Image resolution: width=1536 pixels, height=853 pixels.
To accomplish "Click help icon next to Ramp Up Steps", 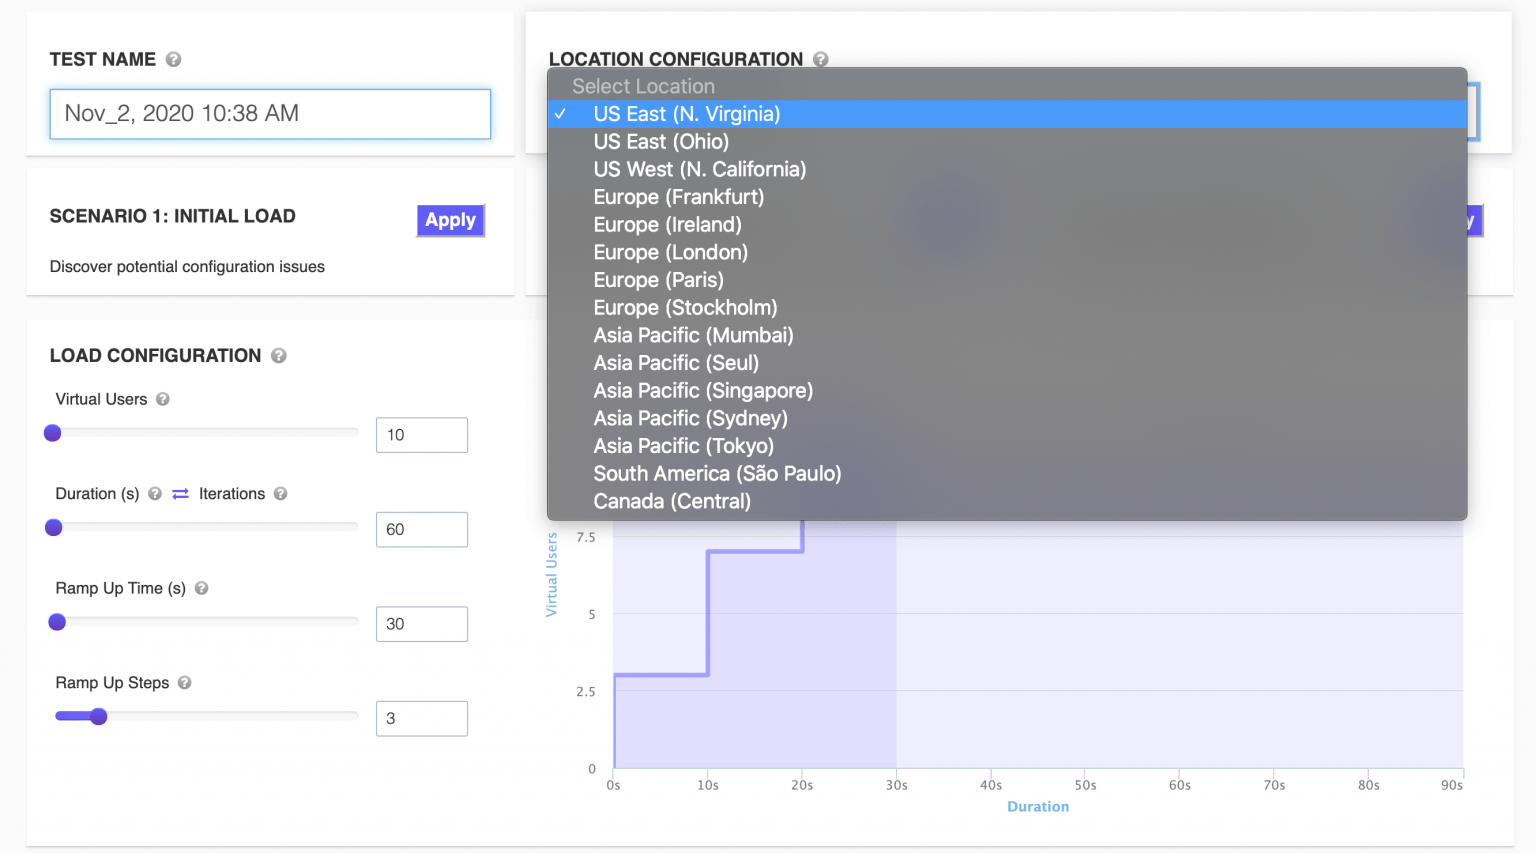I will pos(184,683).
